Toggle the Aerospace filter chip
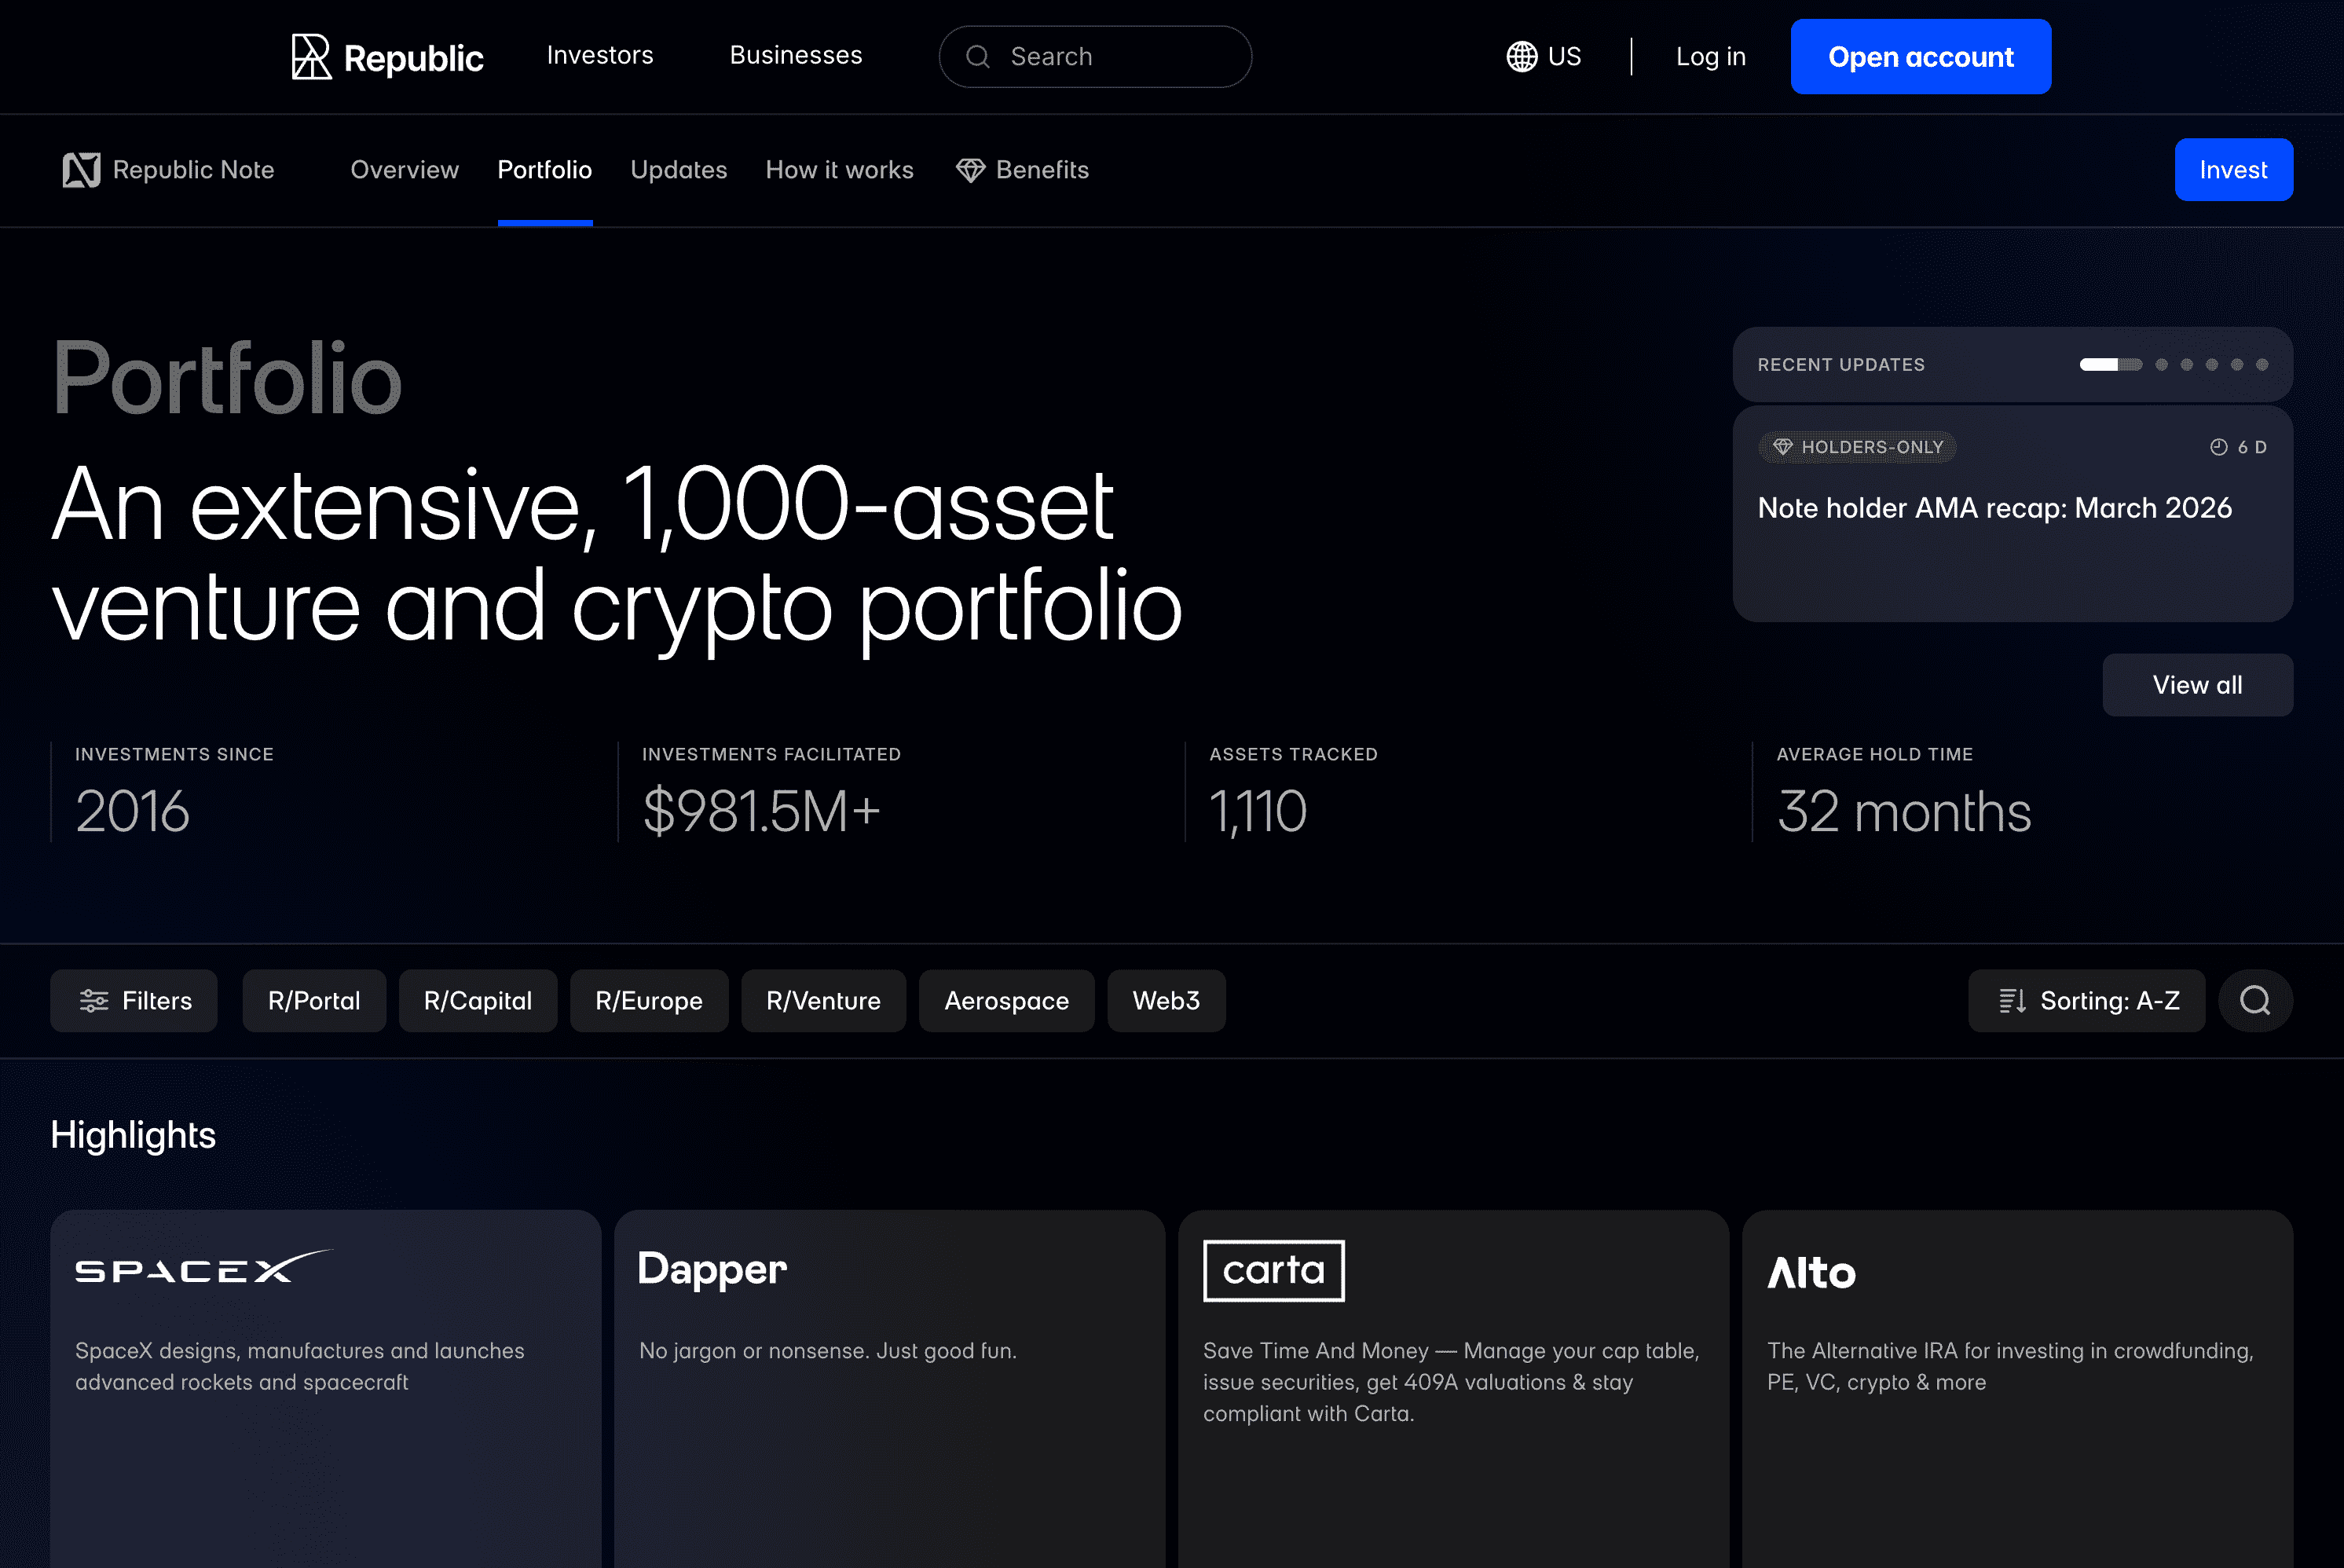2344x1568 pixels. (x=1006, y=1001)
